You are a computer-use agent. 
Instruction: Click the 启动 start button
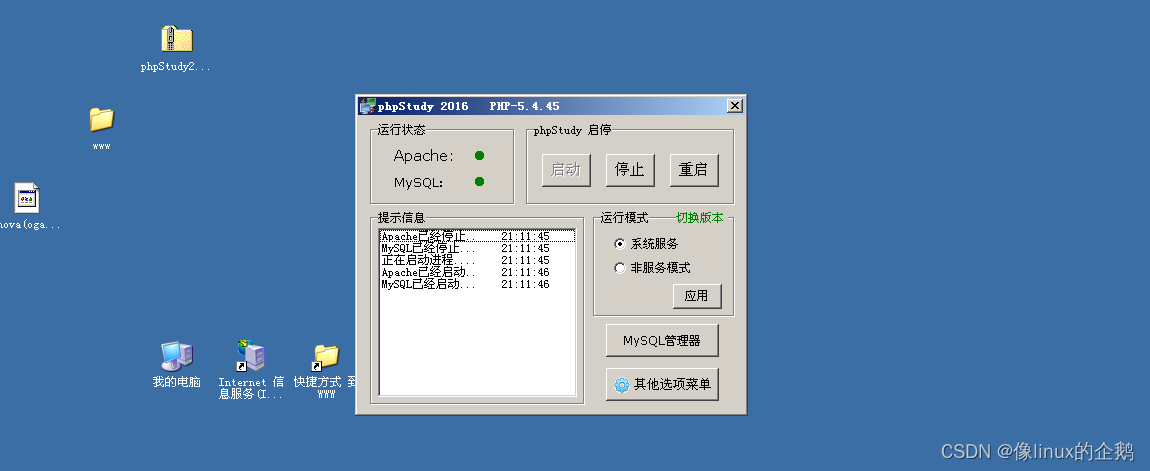(x=566, y=170)
